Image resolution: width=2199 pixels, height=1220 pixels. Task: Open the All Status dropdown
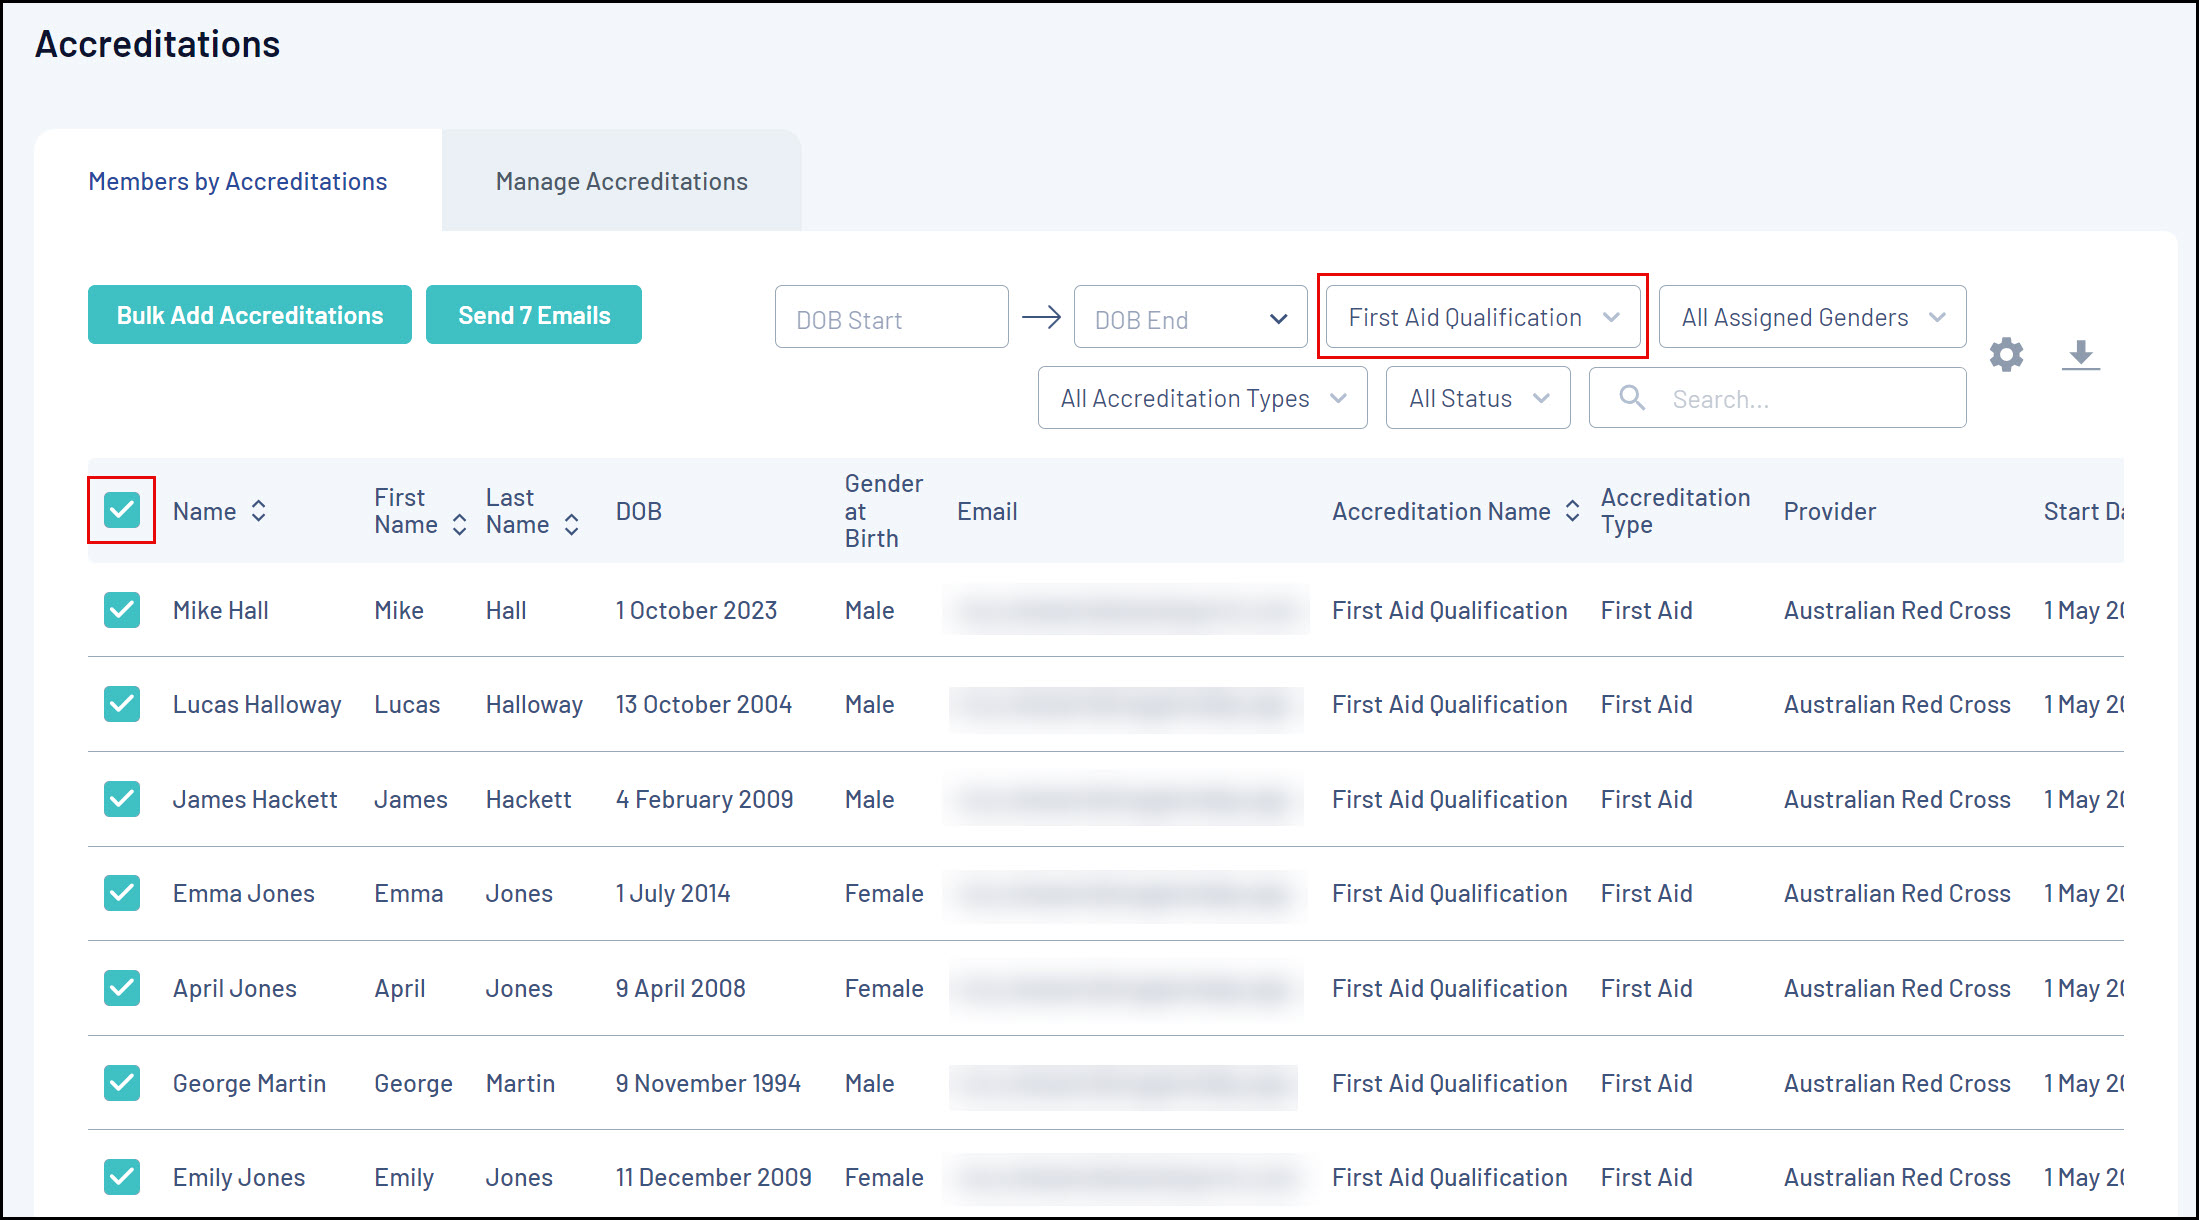[1477, 398]
